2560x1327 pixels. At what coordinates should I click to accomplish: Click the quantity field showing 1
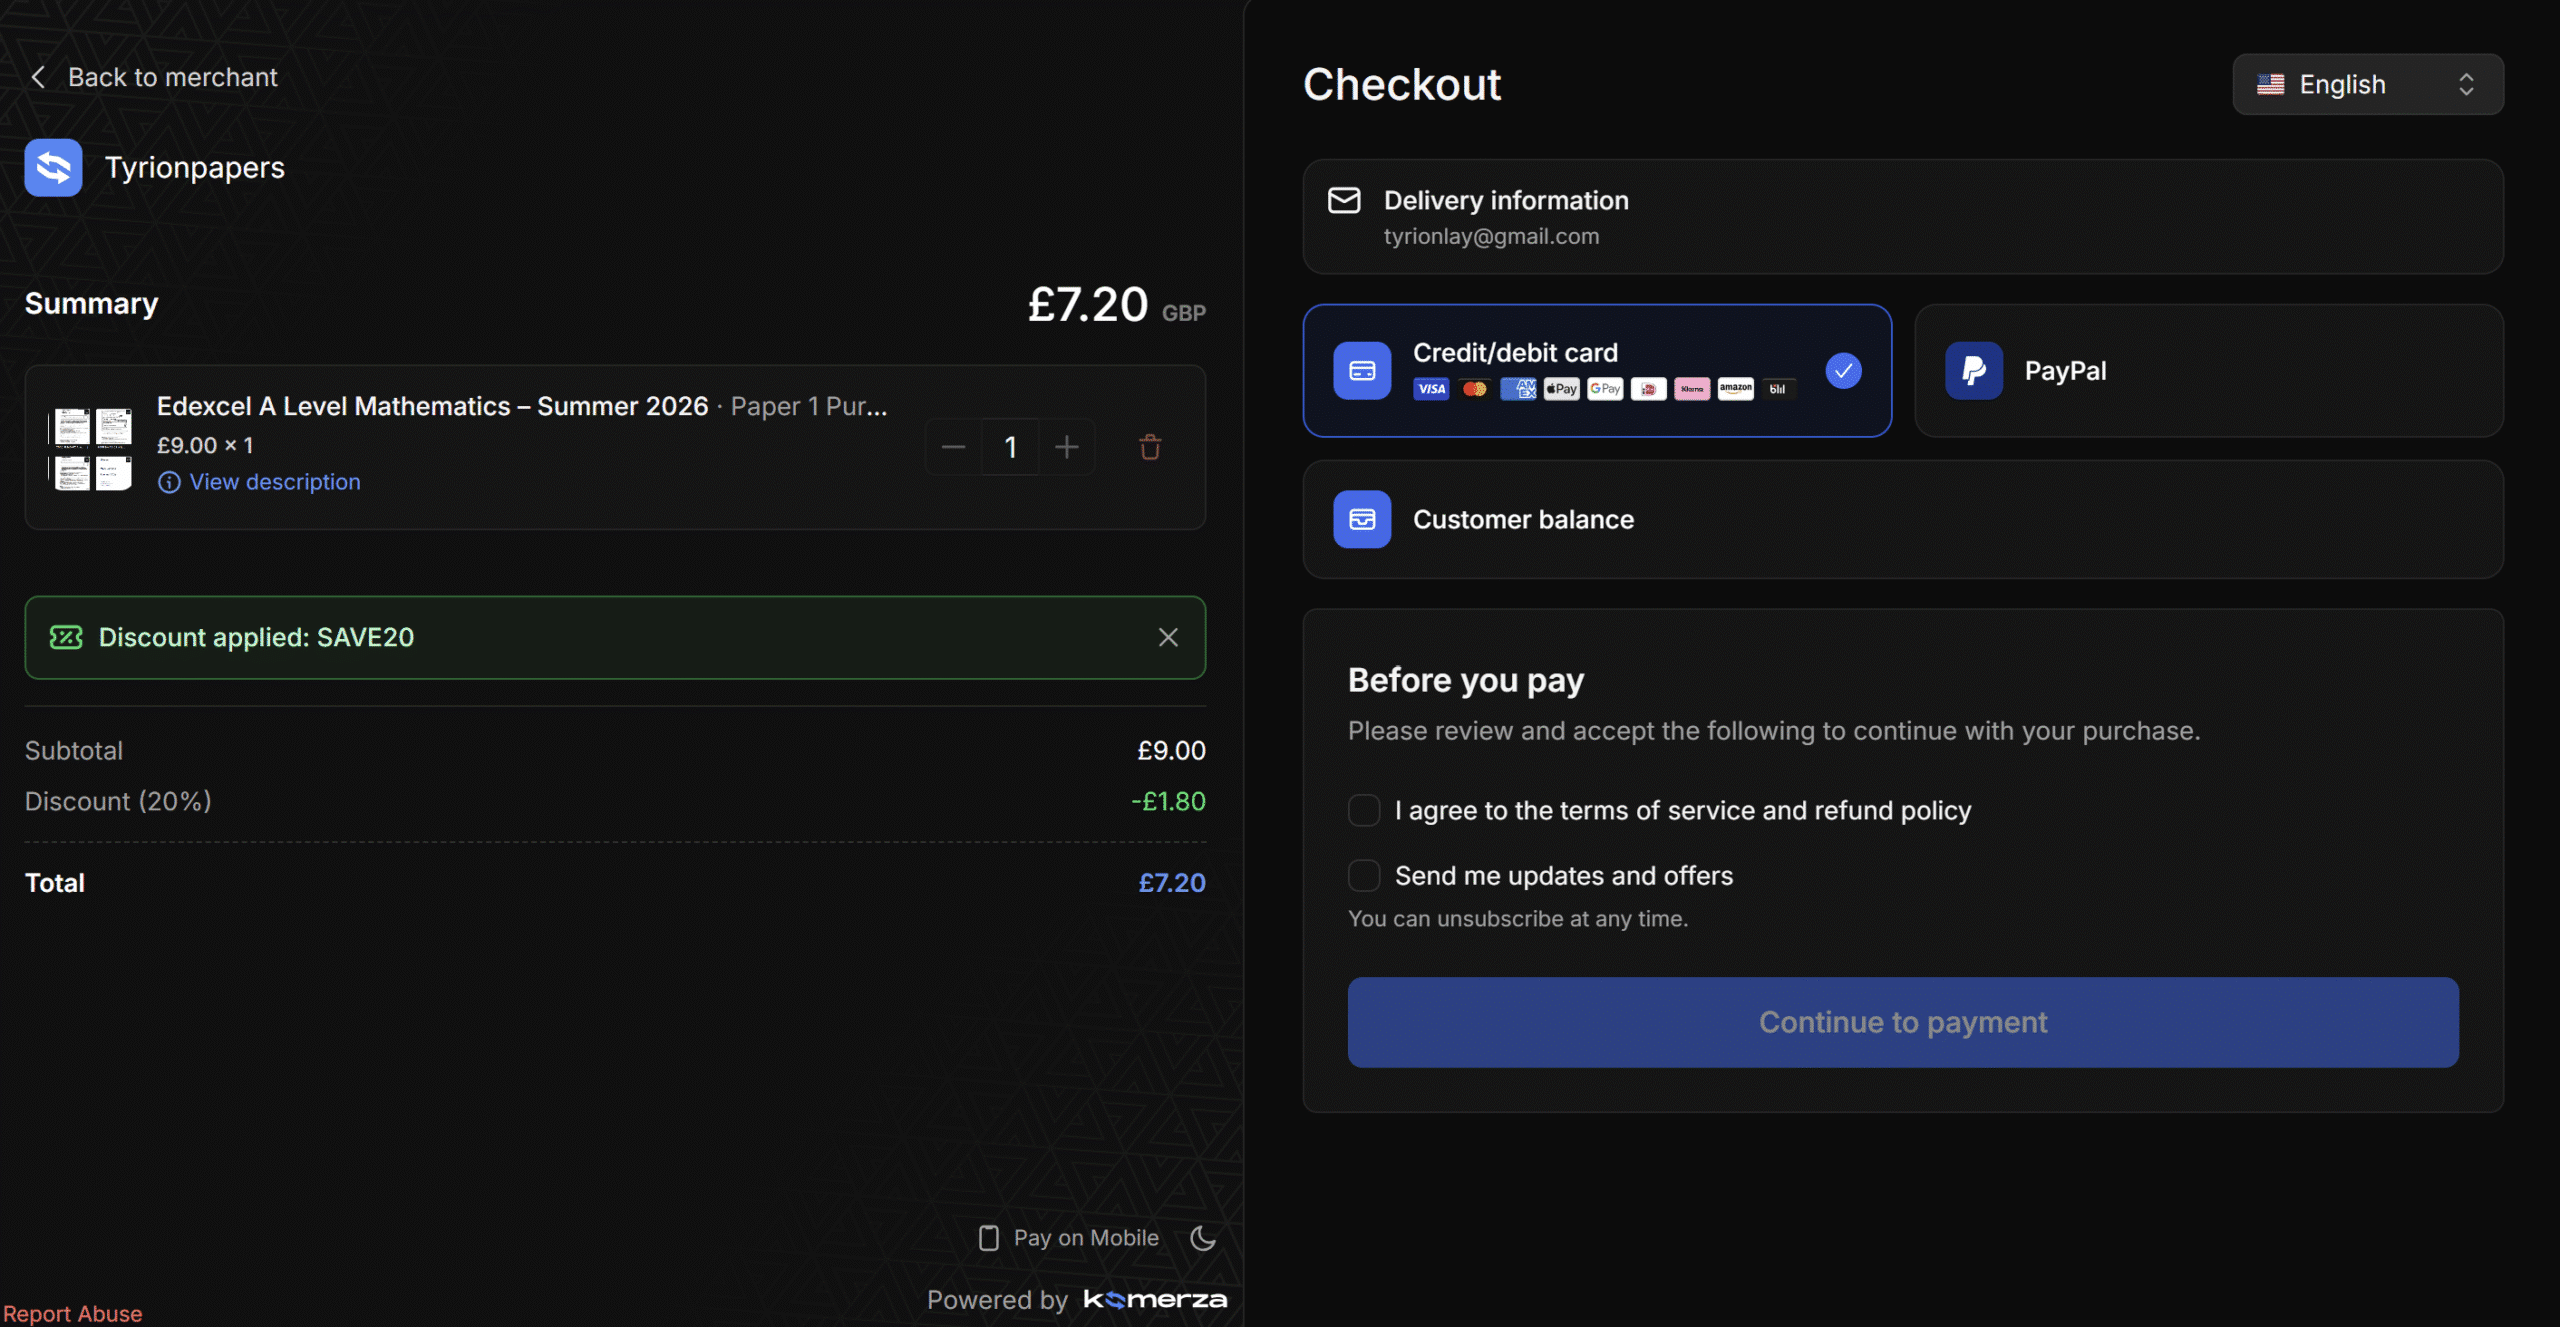(x=1010, y=447)
